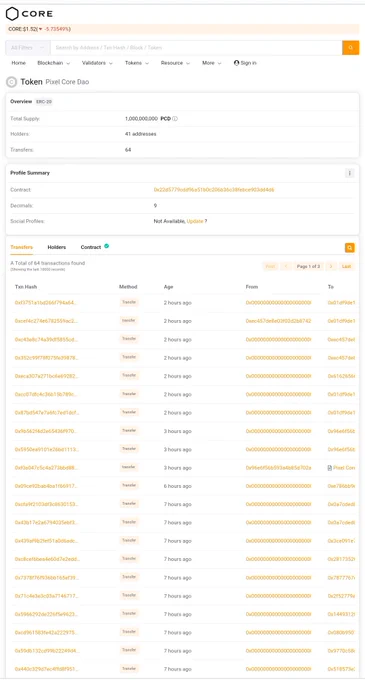Click the Pixel Core Dao token icon

[x=11, y=82]
